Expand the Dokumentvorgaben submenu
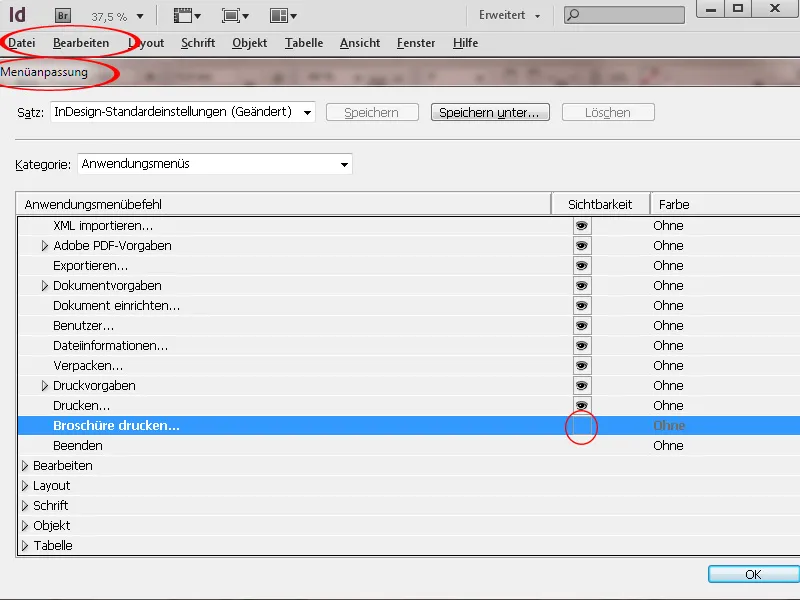 [x=44, y=286]
